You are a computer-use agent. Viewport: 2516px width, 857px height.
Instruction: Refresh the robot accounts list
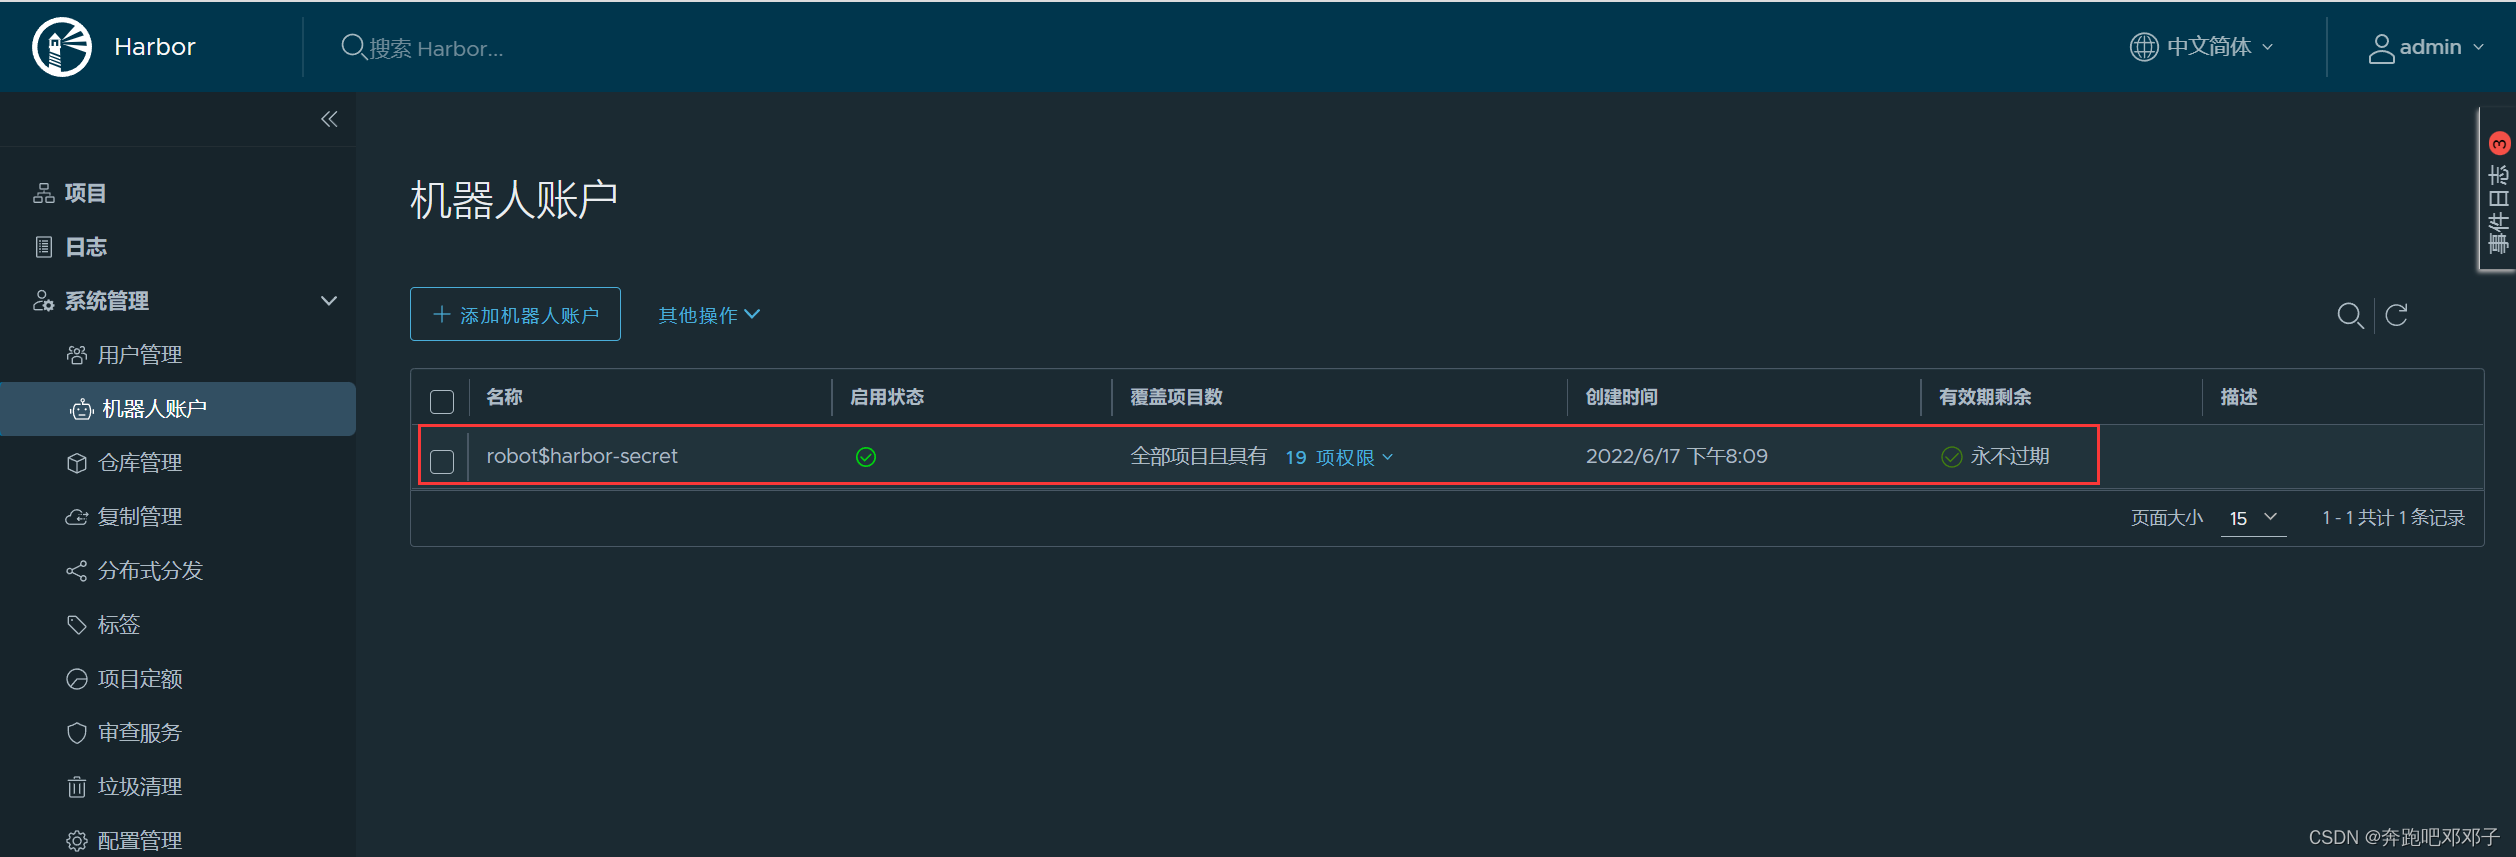[2396, 316]
